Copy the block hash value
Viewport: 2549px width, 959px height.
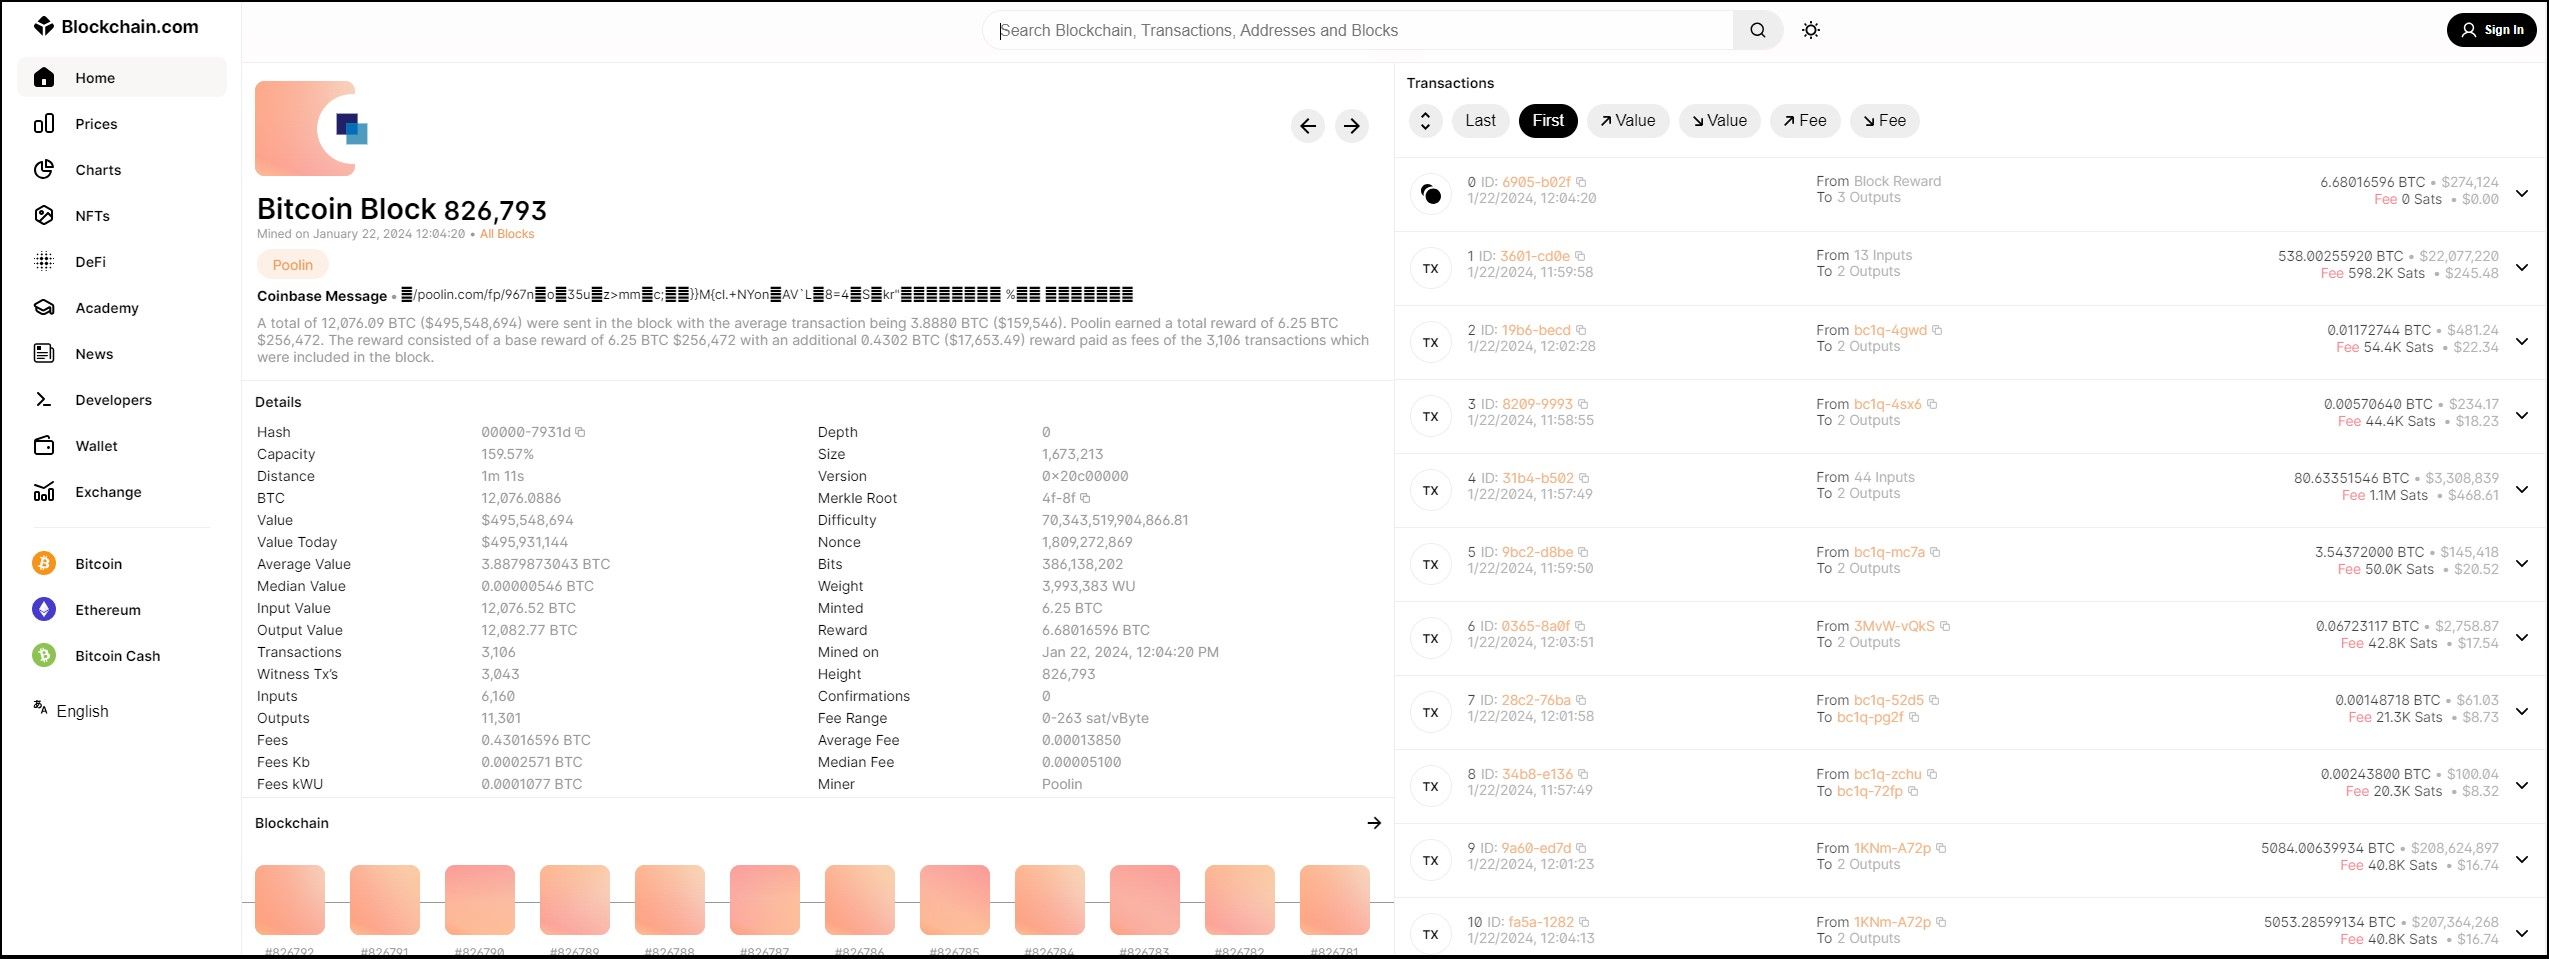(580, 432)
